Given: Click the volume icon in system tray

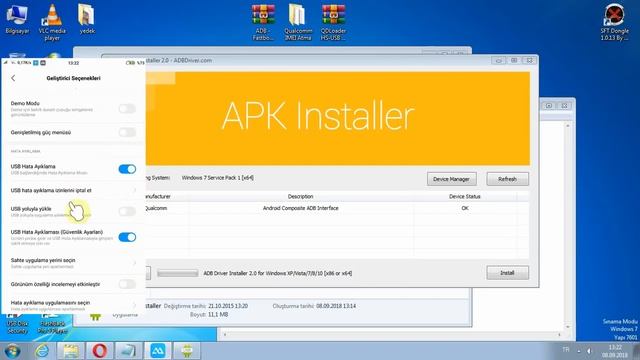Looking at the screenshot, I should pos(589,351).
